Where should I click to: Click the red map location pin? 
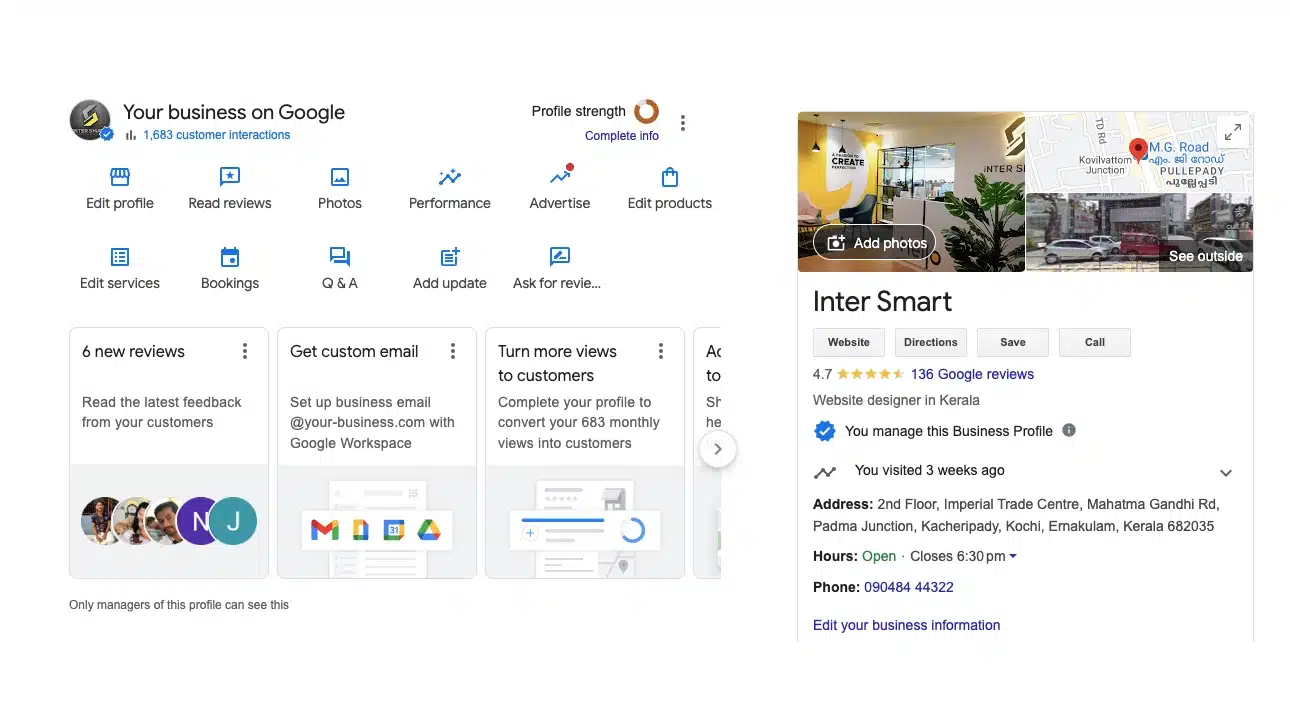(1138, 150)
